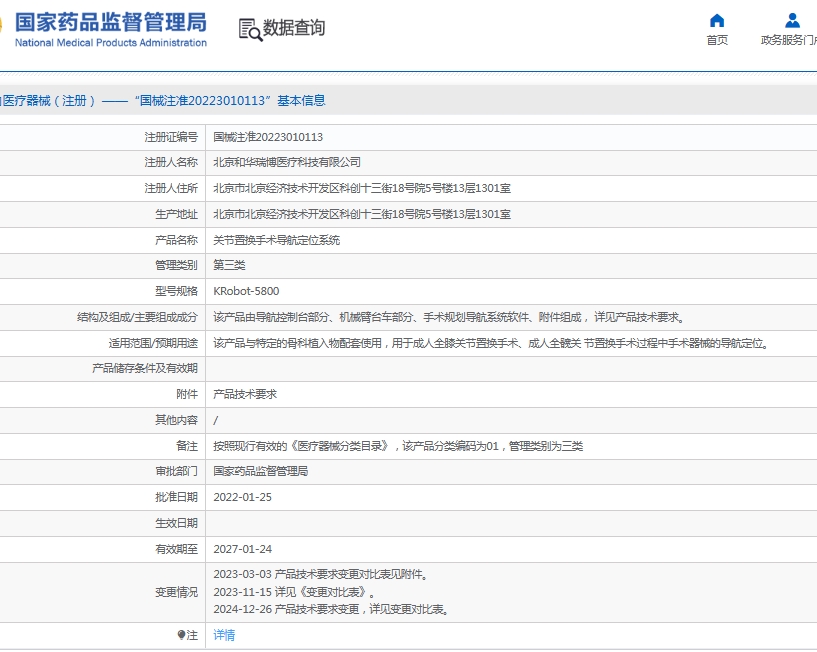Click the 数据查询 search document icon
The height and width of the screenshot is (652, 817).
coord(251,30)
